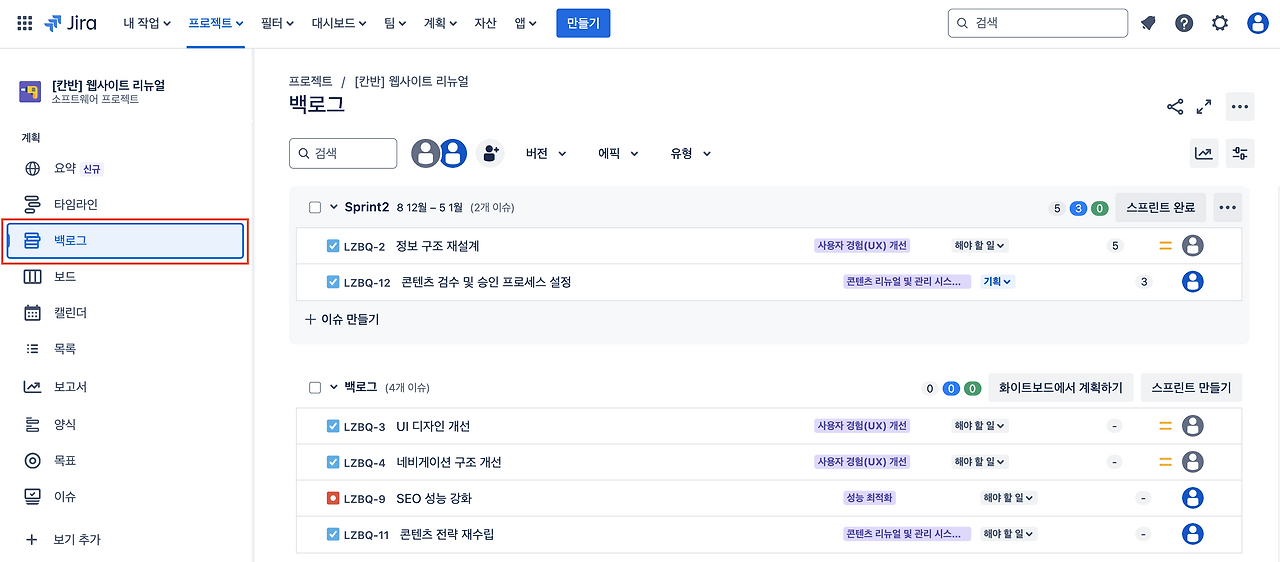Open Sprint2 more actions menu
The width and height of the screenshot is (1280, 562).
tap(1228, 207)
